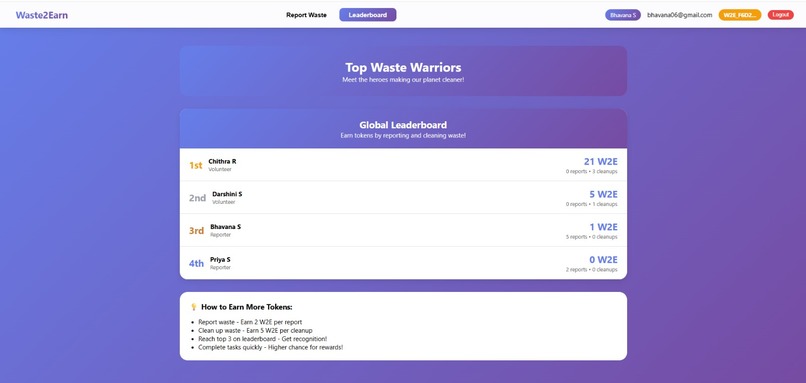
Task: Open the Report Waste page
Action: point(306,15)
